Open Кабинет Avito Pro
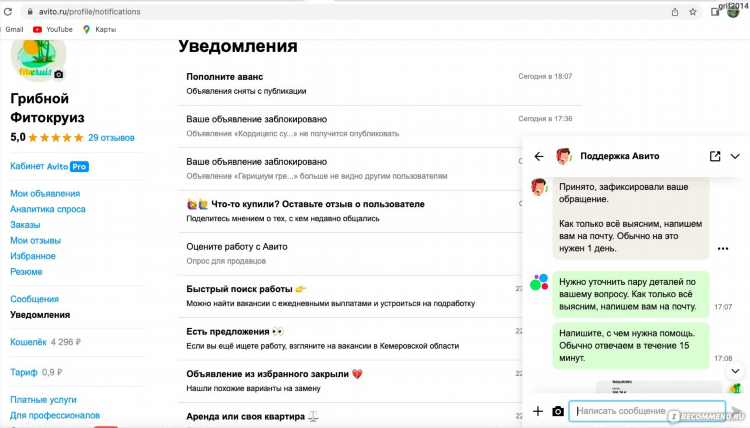 [x=49, y=166]
